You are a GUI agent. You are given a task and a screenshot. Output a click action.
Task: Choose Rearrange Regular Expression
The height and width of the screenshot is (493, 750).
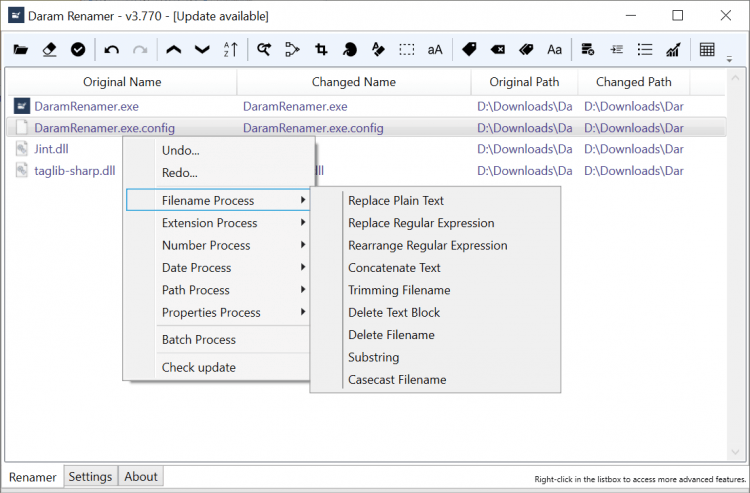(435, 245)
